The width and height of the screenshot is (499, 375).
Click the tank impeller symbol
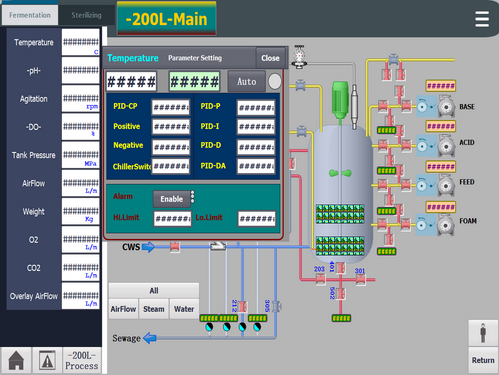pyautogui.click(x=340, y=173)
